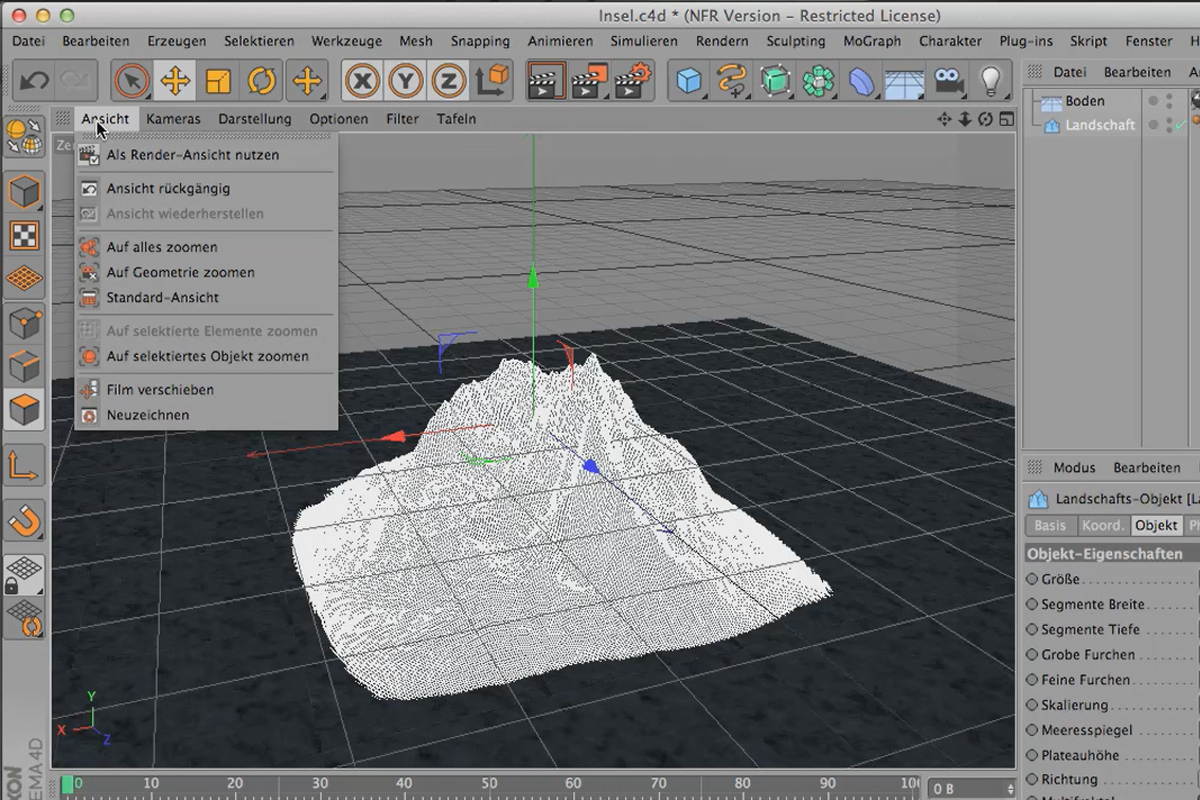Viewport: 1200px width, 800px height.
Task: Activate the Move tool
Action: click(175, 81)
